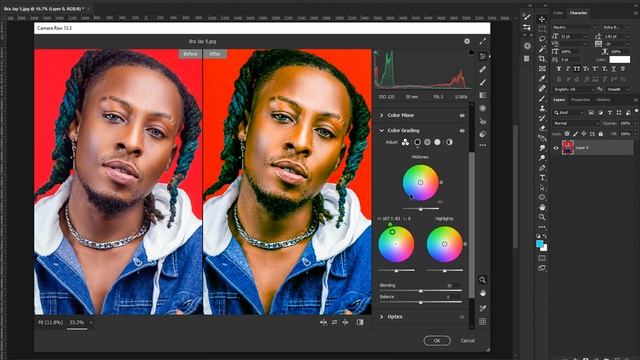Open Photoshop foreground color swatch

540,244
